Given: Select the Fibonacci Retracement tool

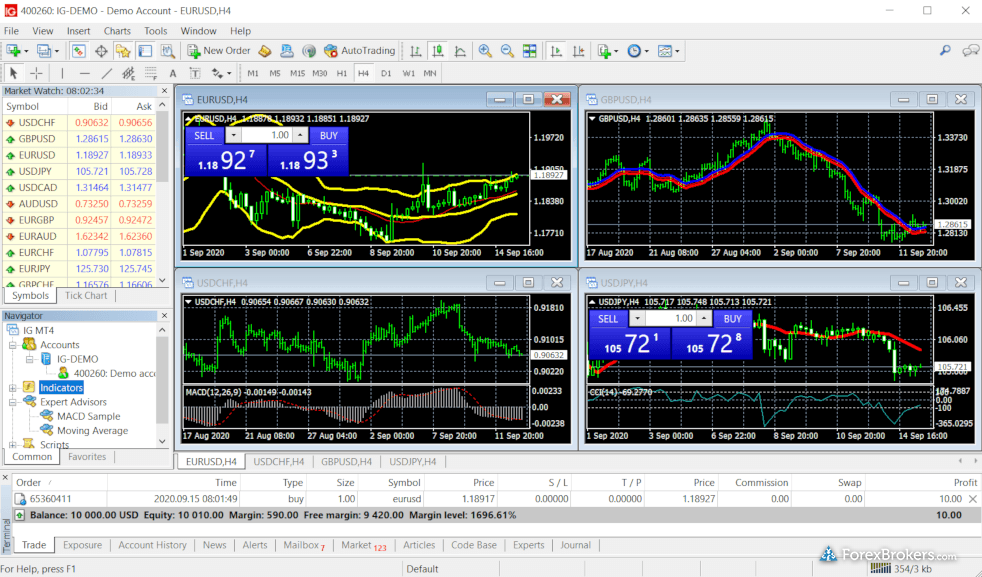Looking at the screenshot, I should pos(150,73).
